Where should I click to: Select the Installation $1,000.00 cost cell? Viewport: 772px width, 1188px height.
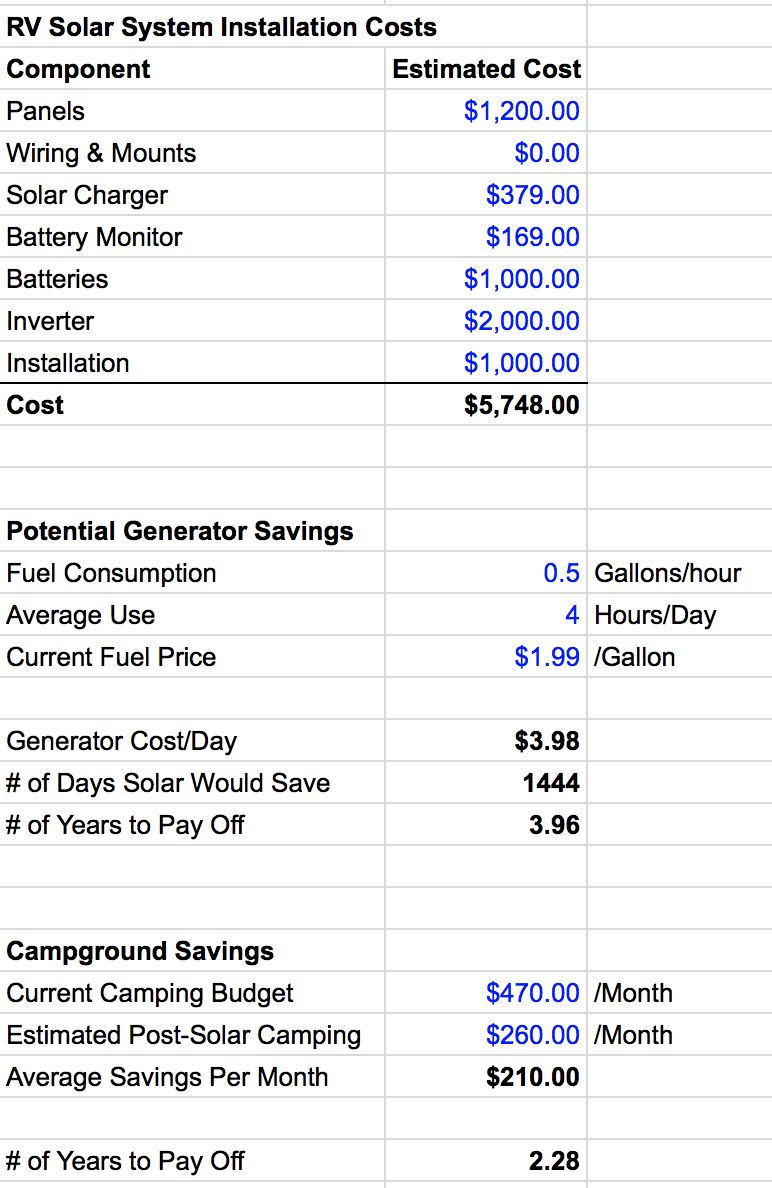[x=521, y=363]
